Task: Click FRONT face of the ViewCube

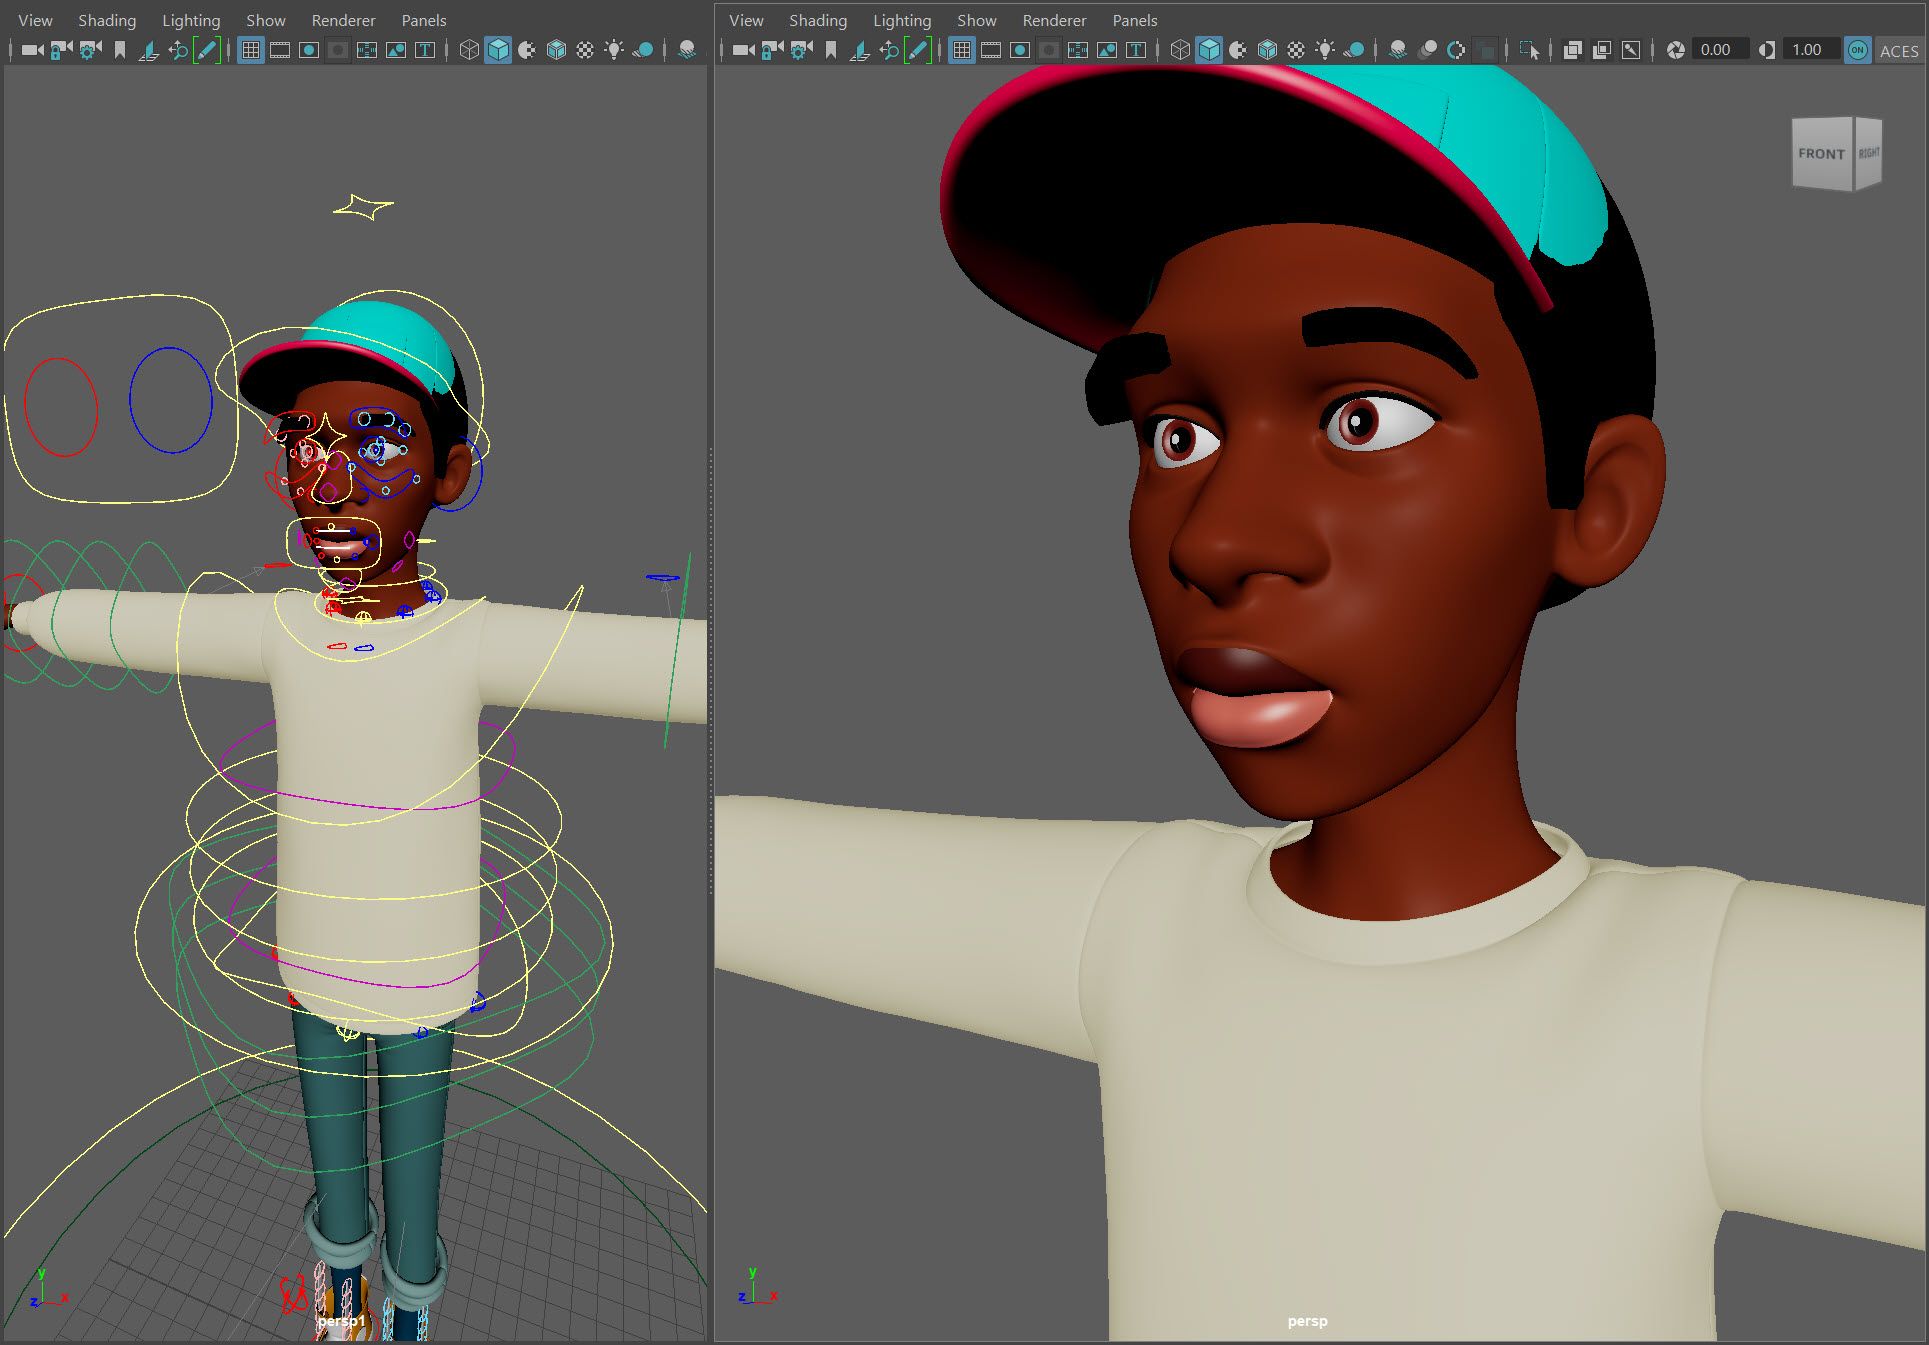Action: pyautogui.click(x=1822, y=153)
